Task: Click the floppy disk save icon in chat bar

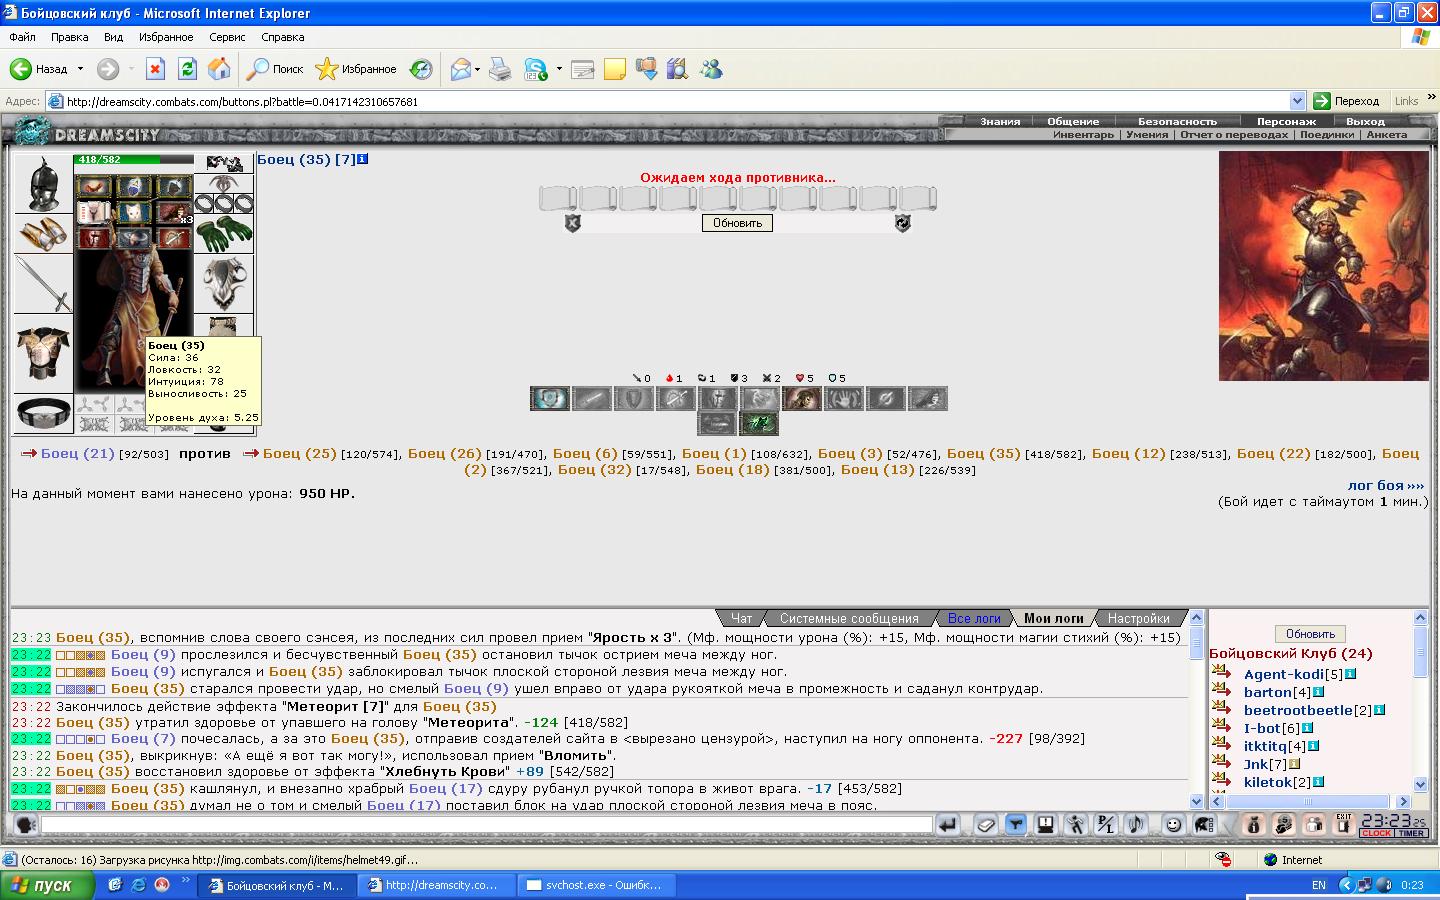Action: 1045,825
